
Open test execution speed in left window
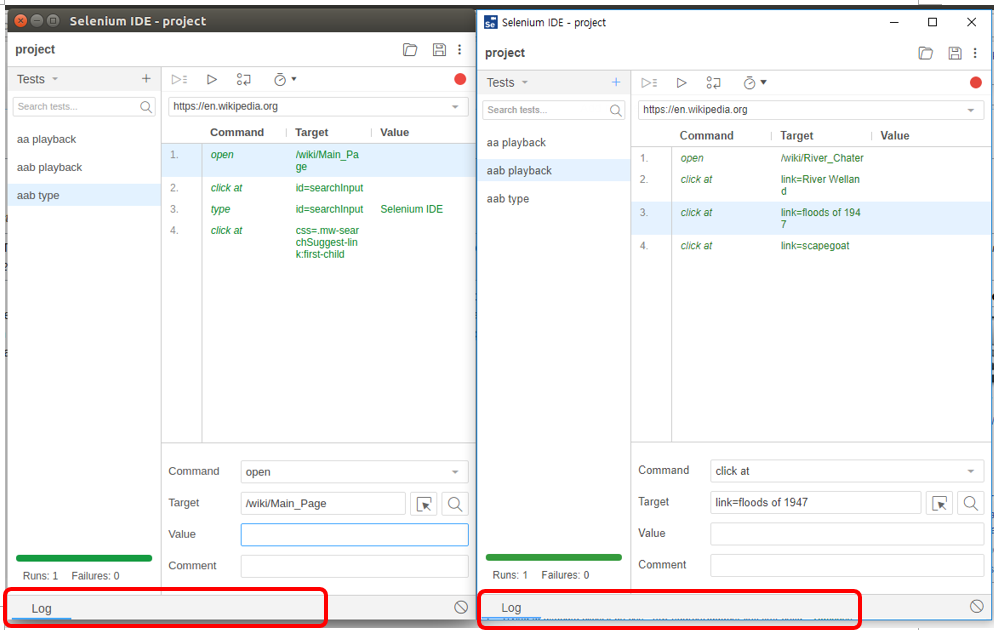tap(285, 79)
